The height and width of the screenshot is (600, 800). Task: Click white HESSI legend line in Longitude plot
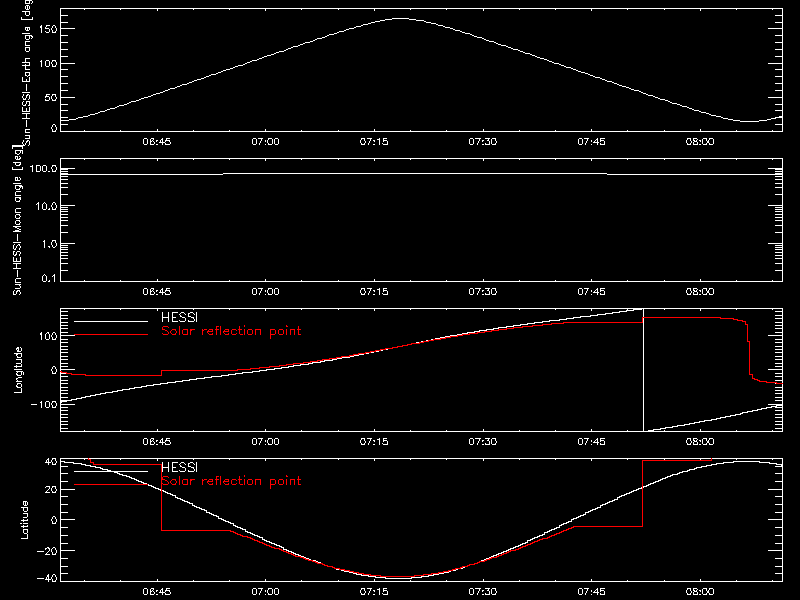[111, 321]
